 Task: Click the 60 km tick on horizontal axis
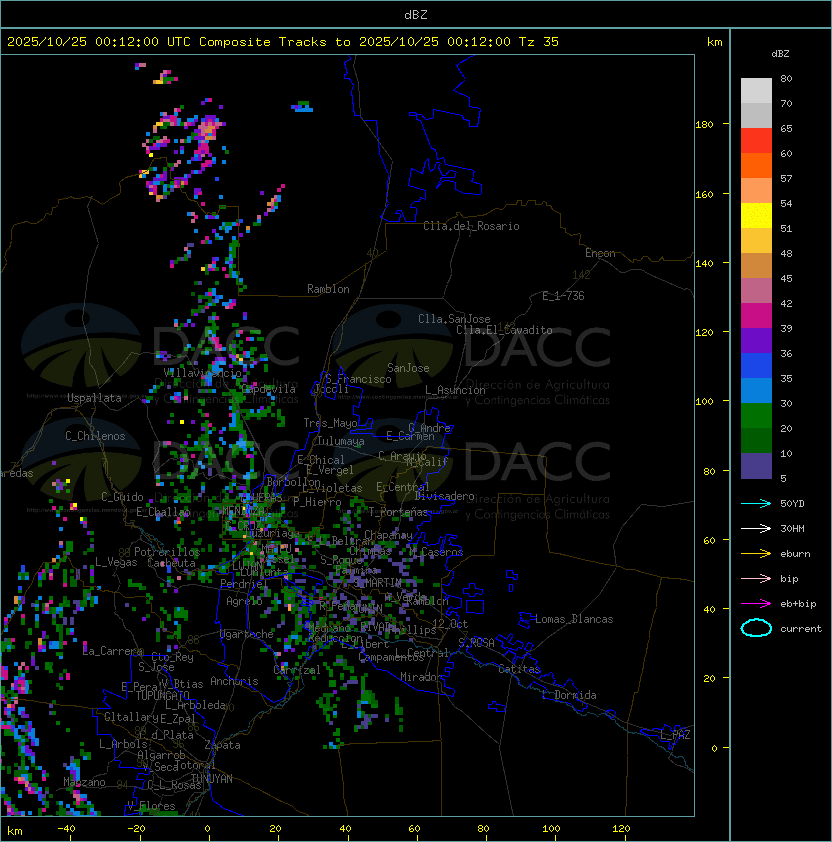tap(414, 829)
